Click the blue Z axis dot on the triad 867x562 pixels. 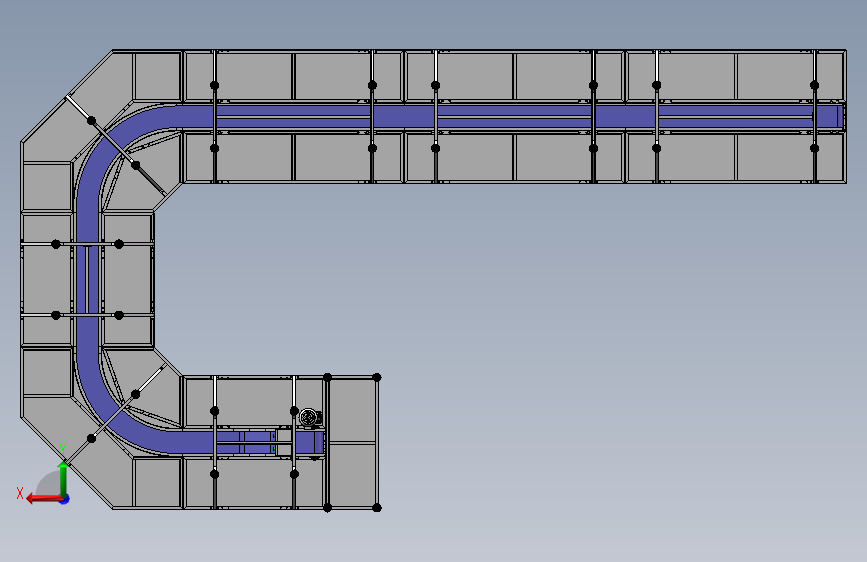pyautogui.click(x=65, y=499)
